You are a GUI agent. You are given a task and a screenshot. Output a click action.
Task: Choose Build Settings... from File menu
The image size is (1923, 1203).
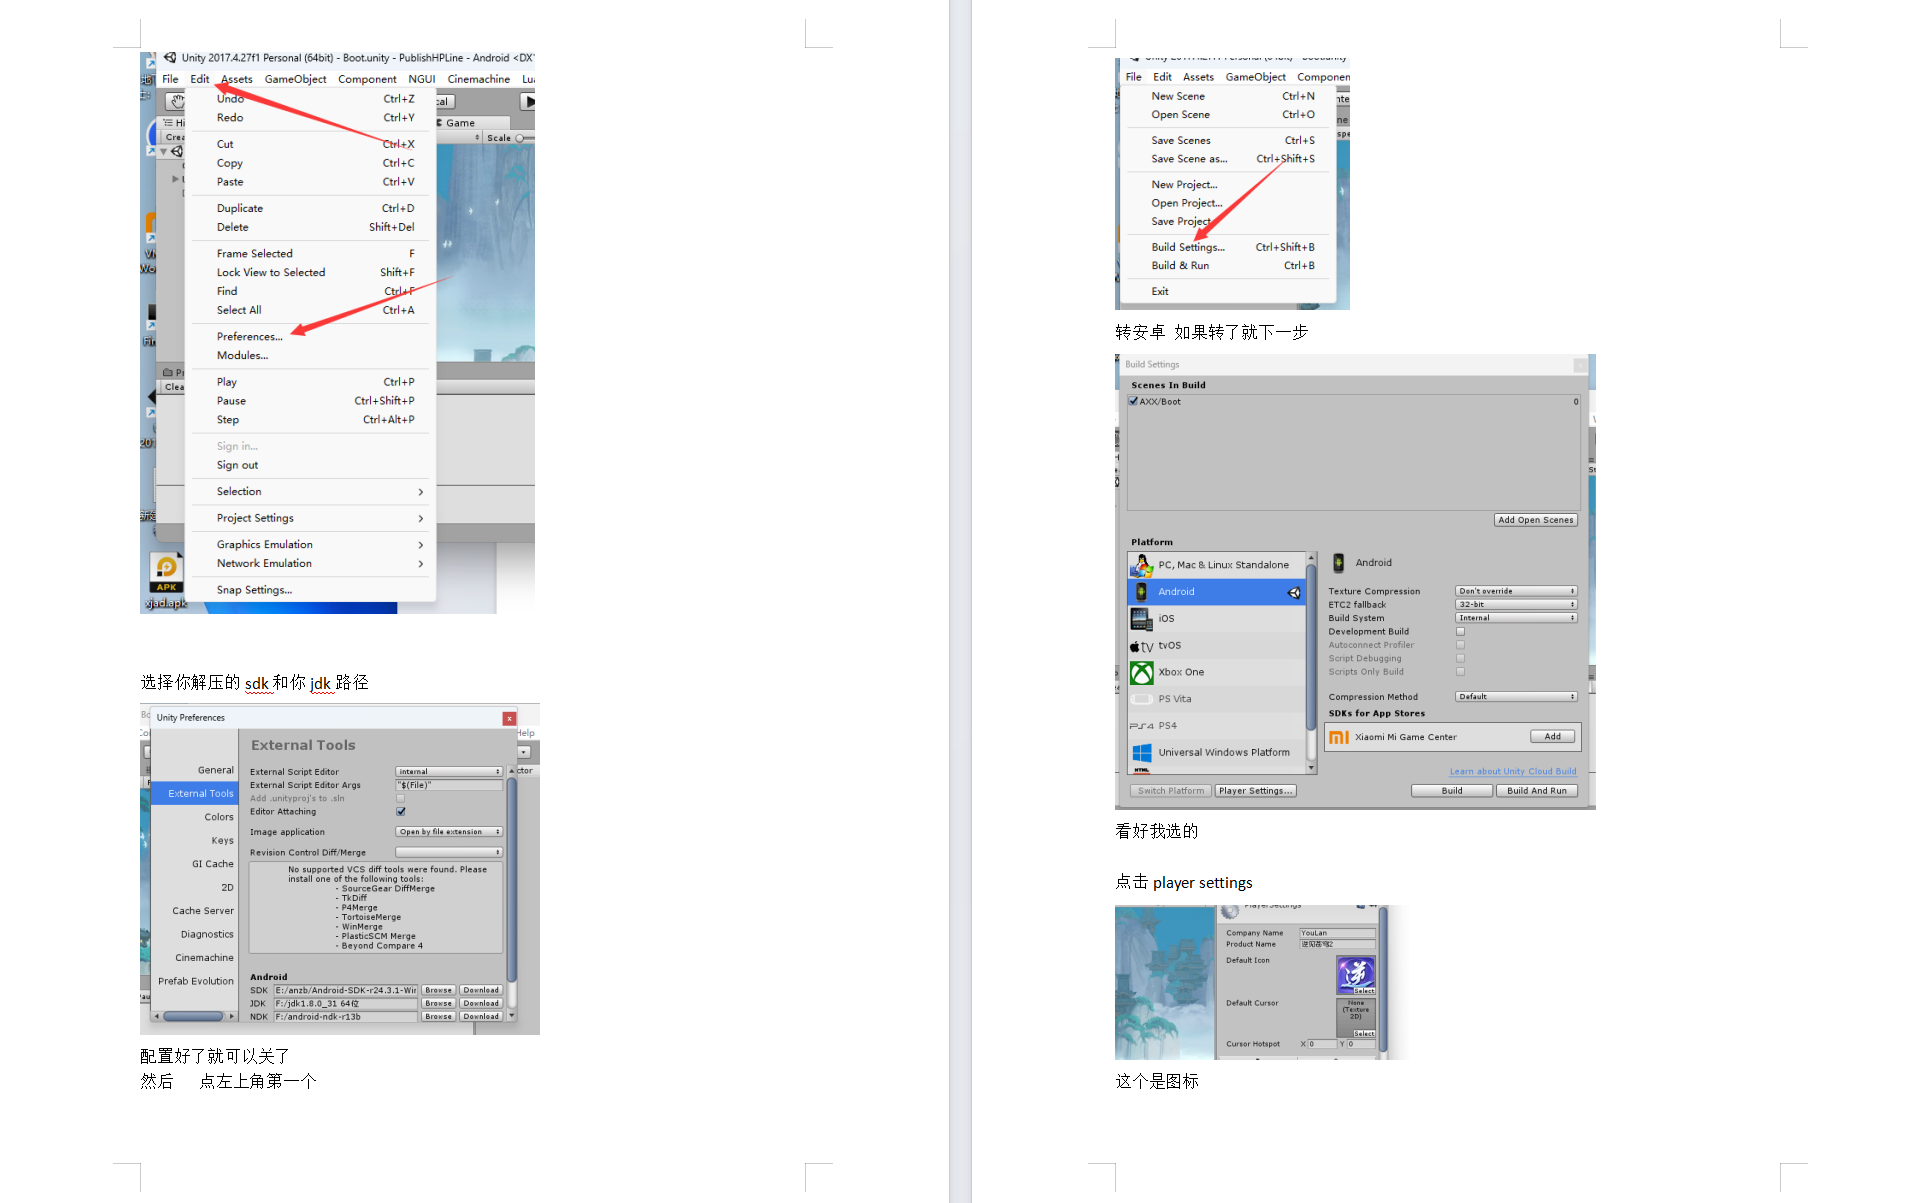1187,247
